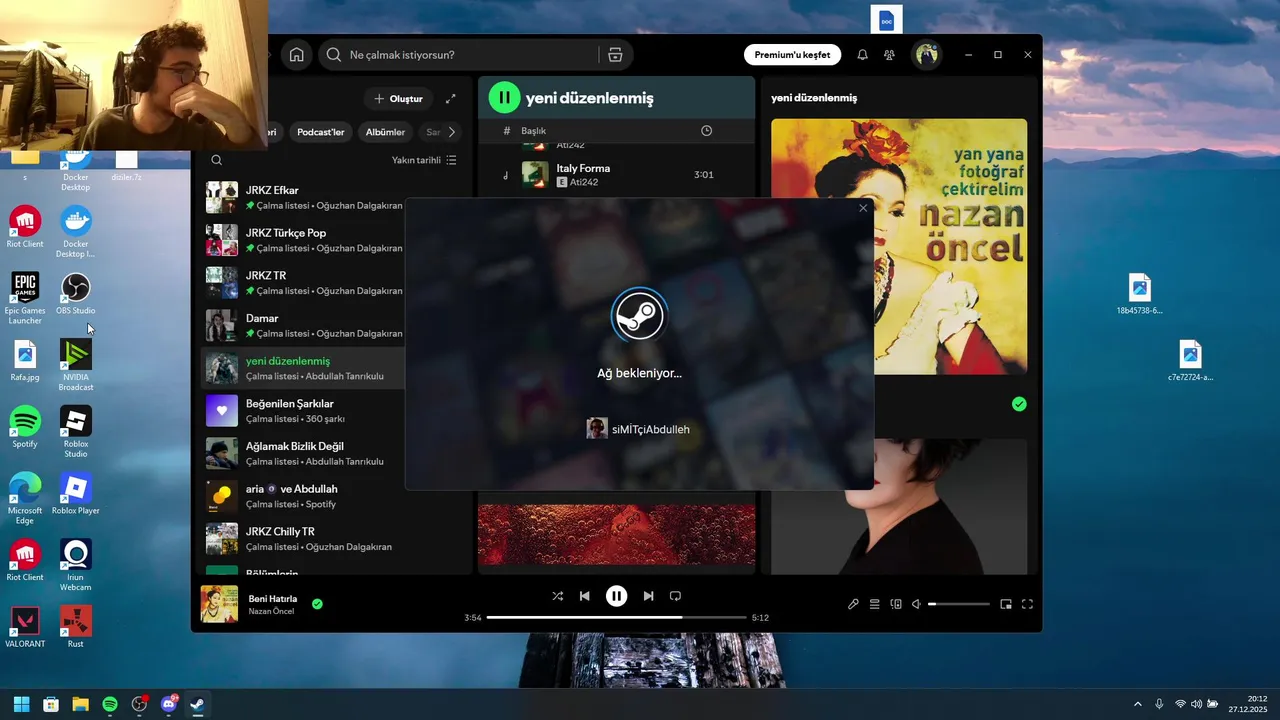
Task: Open the Damar playlist
Action: [x=303, y=325]
